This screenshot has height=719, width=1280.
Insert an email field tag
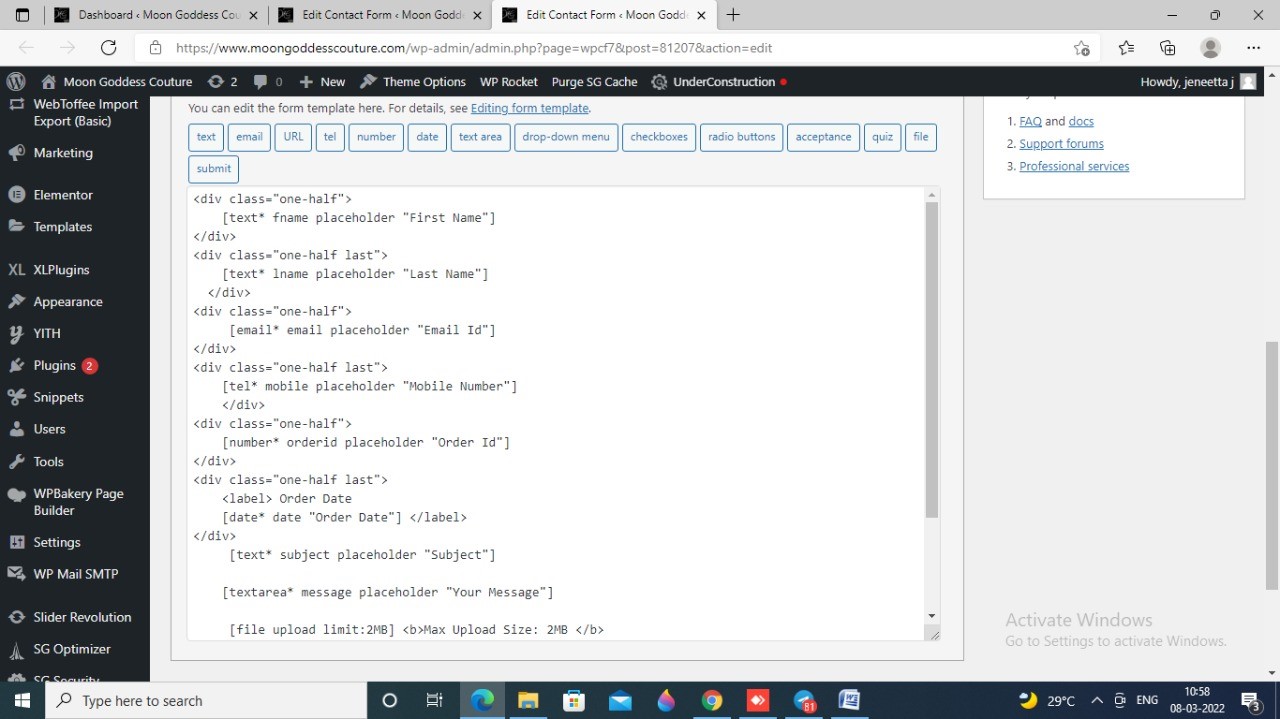pyautogui.click(x=249, y=137)
